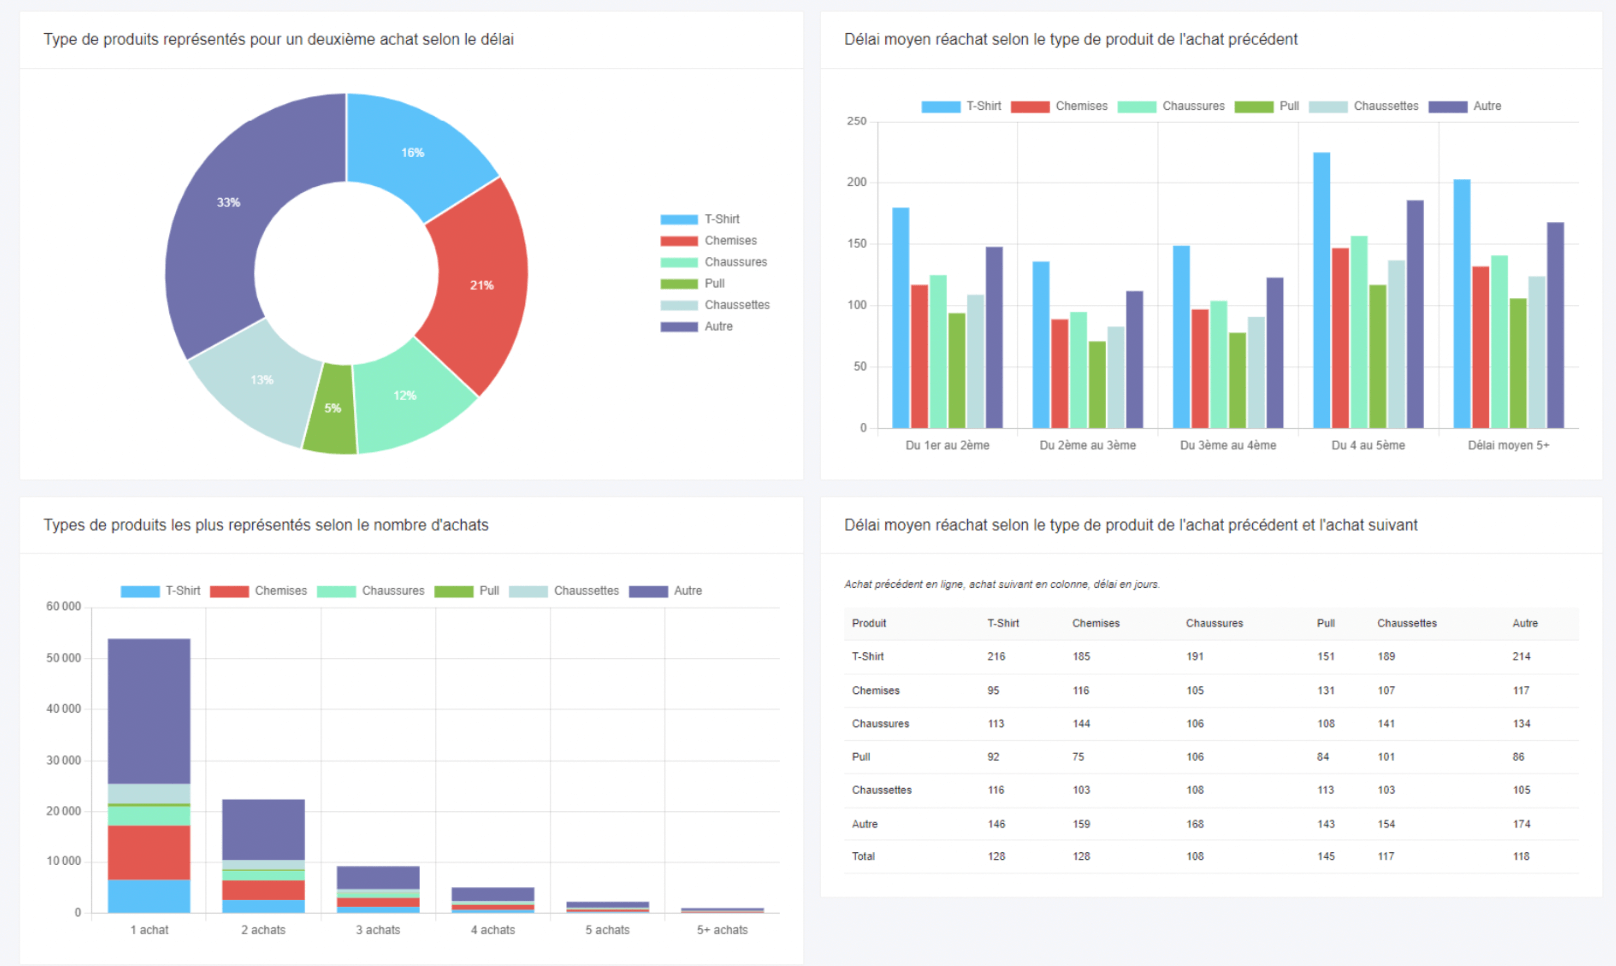Click value 174 in Autre row
Image resolution: width=1616 pixels, height=966 pixels.
pyautogui.click(x=1521, y=824)
